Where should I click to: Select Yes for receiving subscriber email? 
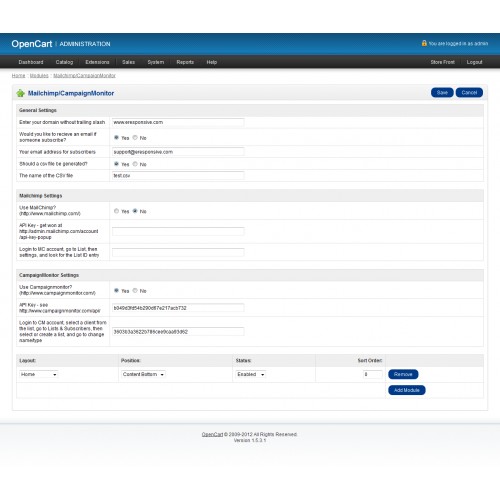(116, 137)
